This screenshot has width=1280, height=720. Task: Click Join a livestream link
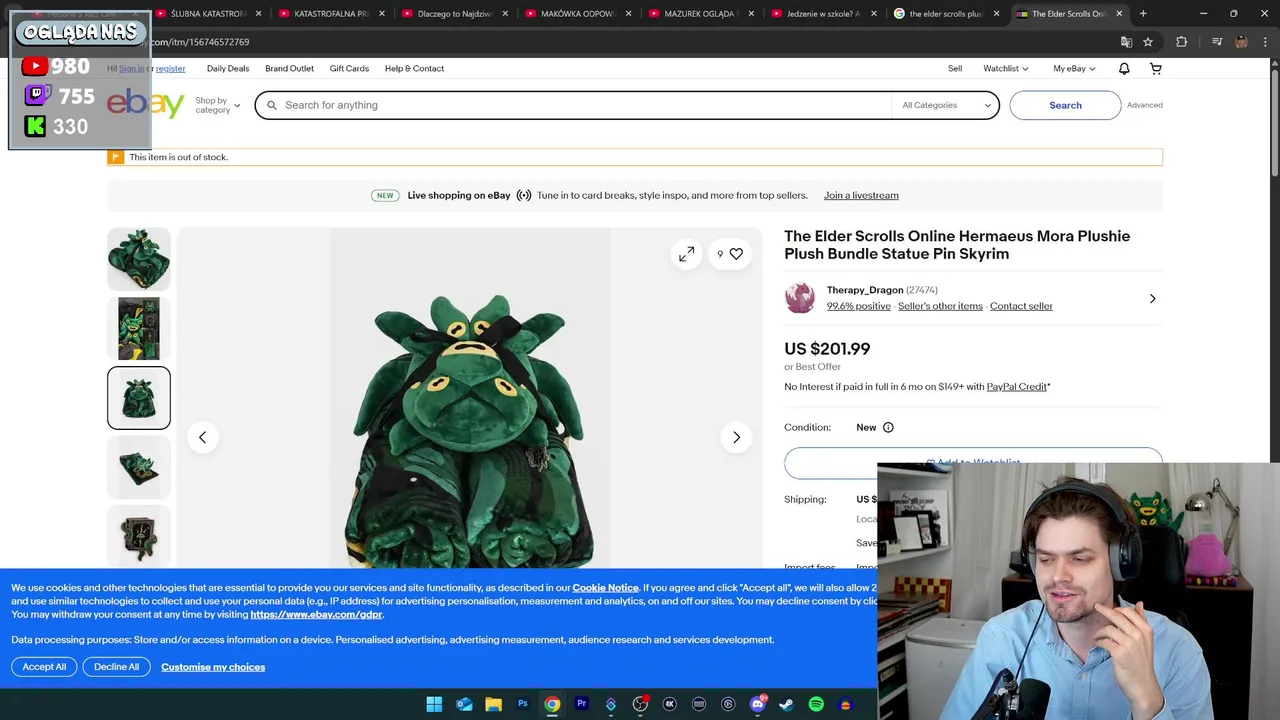(x=861, y=196)
